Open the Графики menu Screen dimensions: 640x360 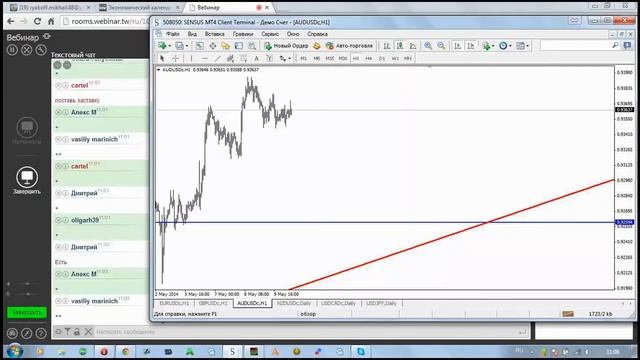[243, 34]
